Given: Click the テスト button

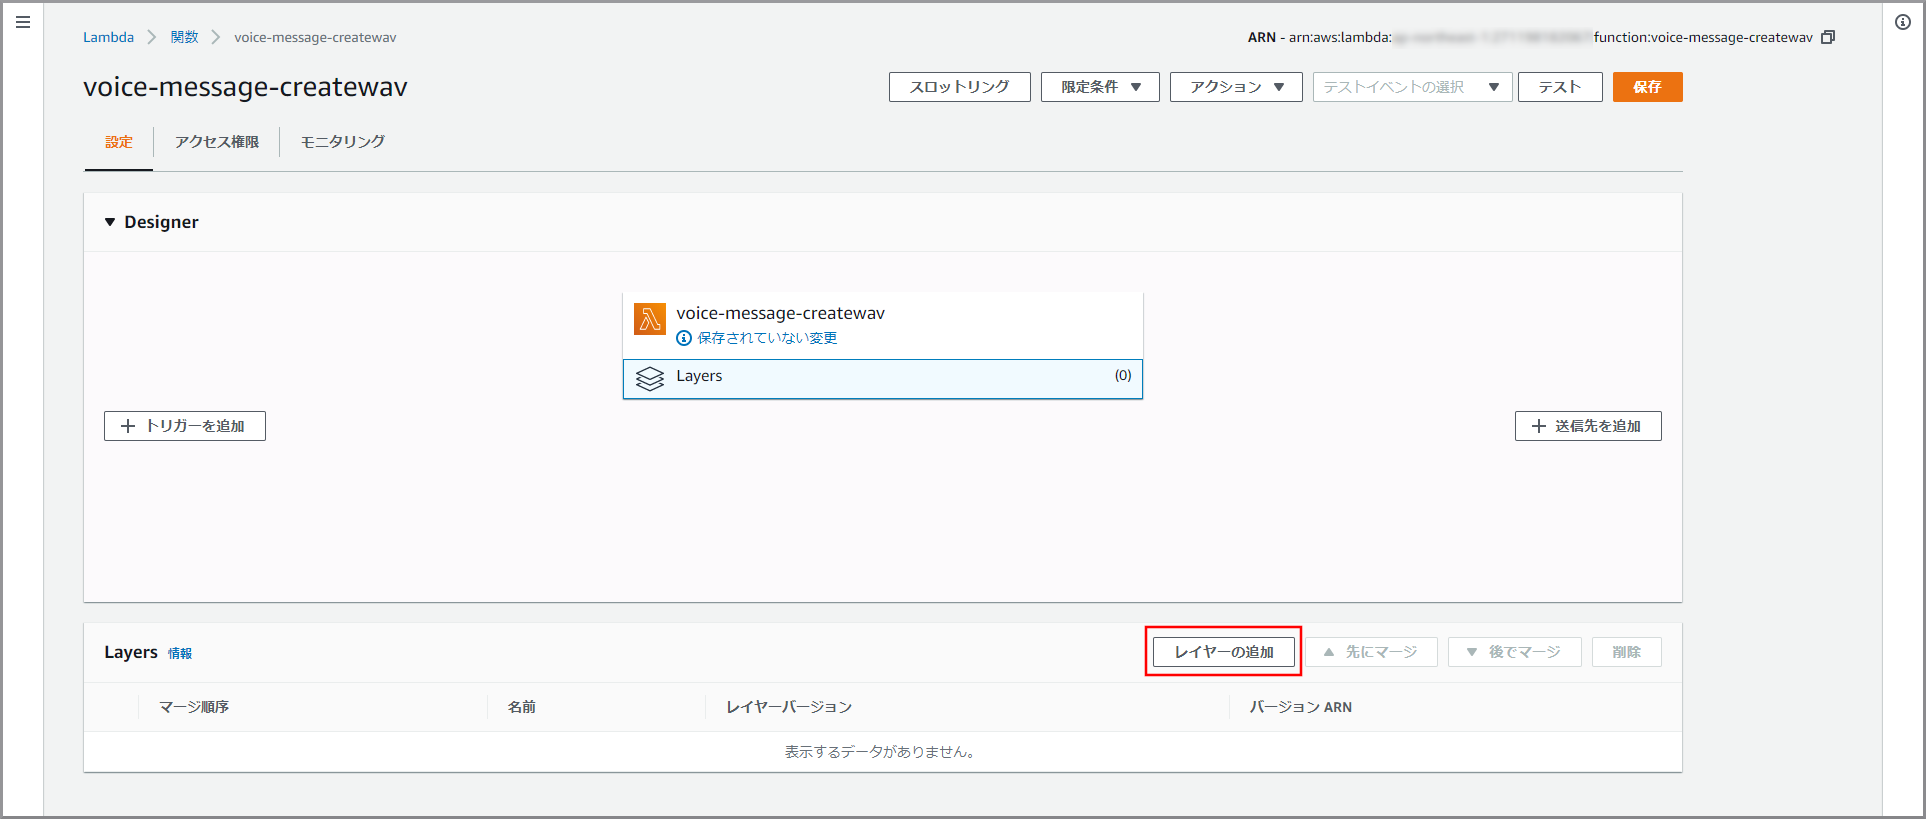Looking at the screenshot, I should [x=1560, y=87].
